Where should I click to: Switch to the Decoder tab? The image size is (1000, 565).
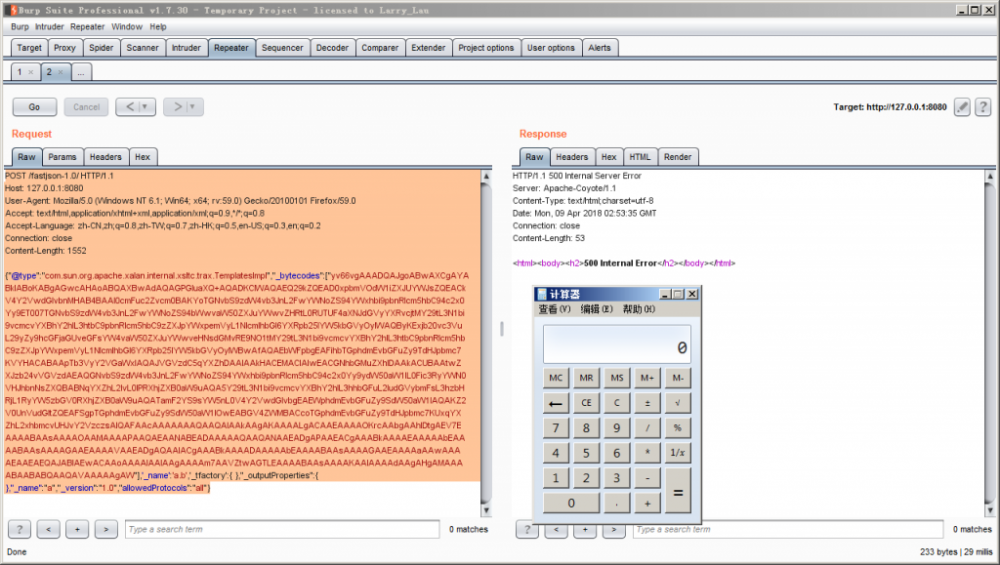pyautogui.click(x=332, y=48)
